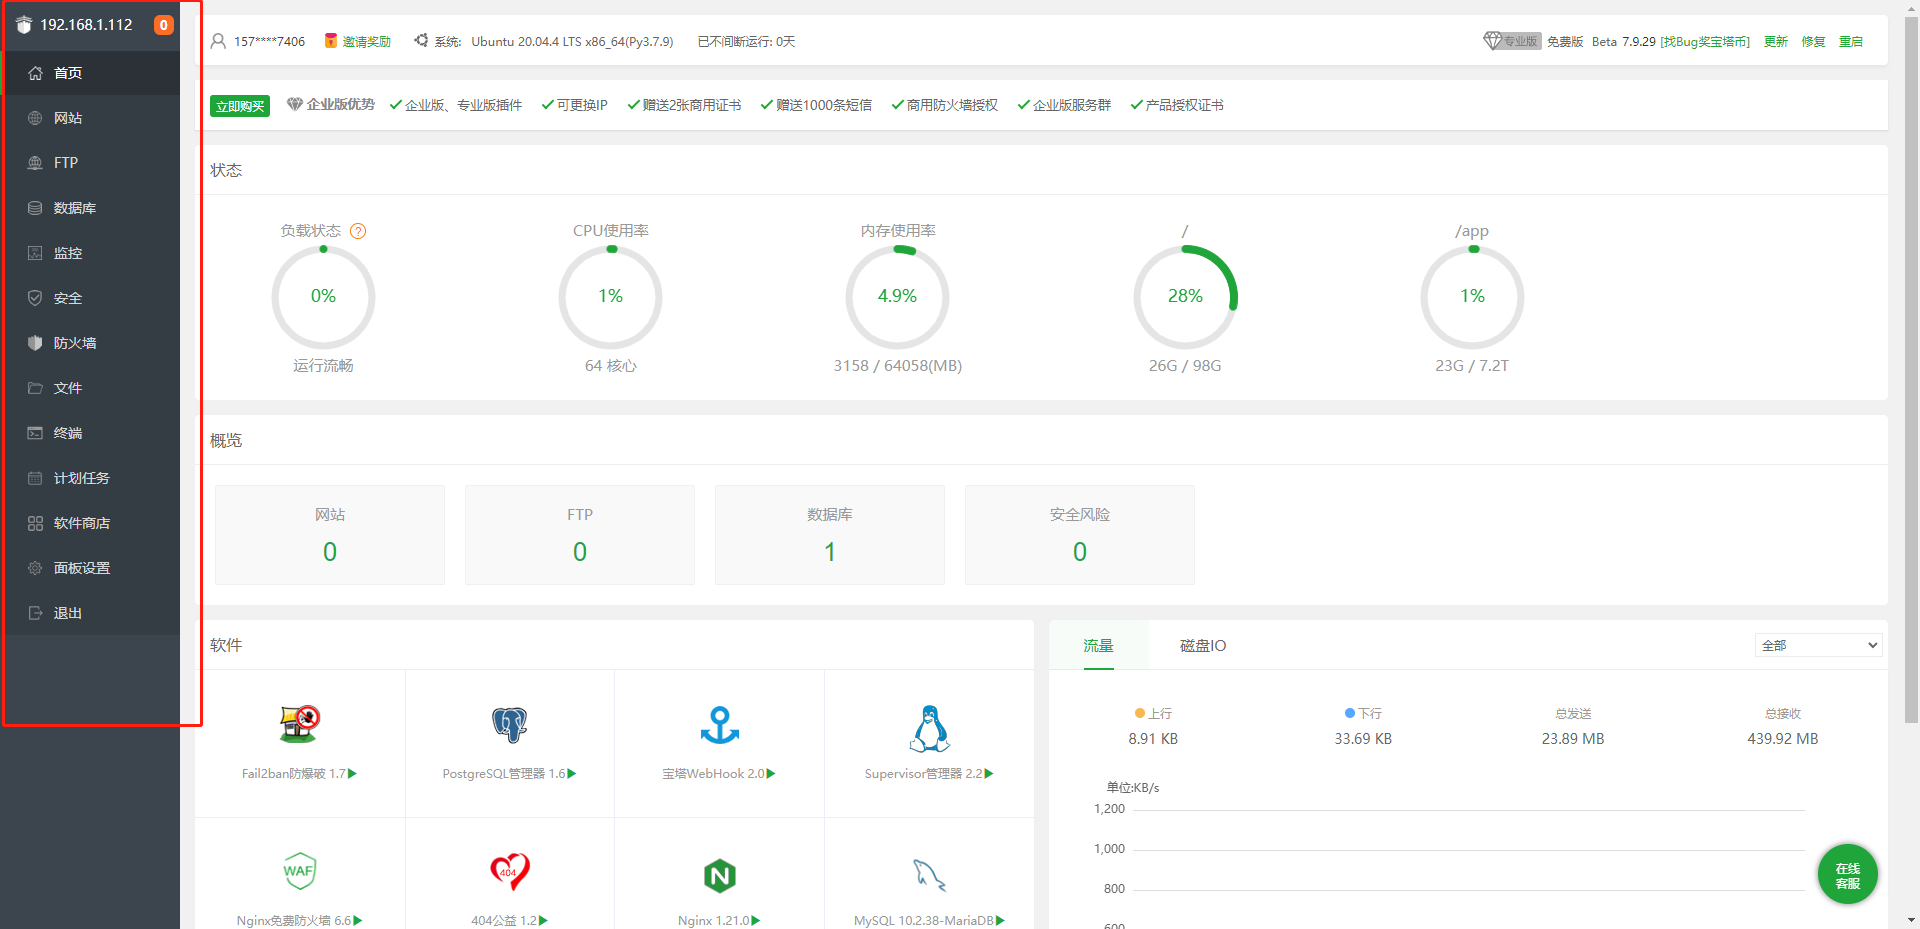The height and width of the screenshot is (929, 1920).
Task: Click the 软件商店 grid icon in sidebar
Action: click(35, 523)
